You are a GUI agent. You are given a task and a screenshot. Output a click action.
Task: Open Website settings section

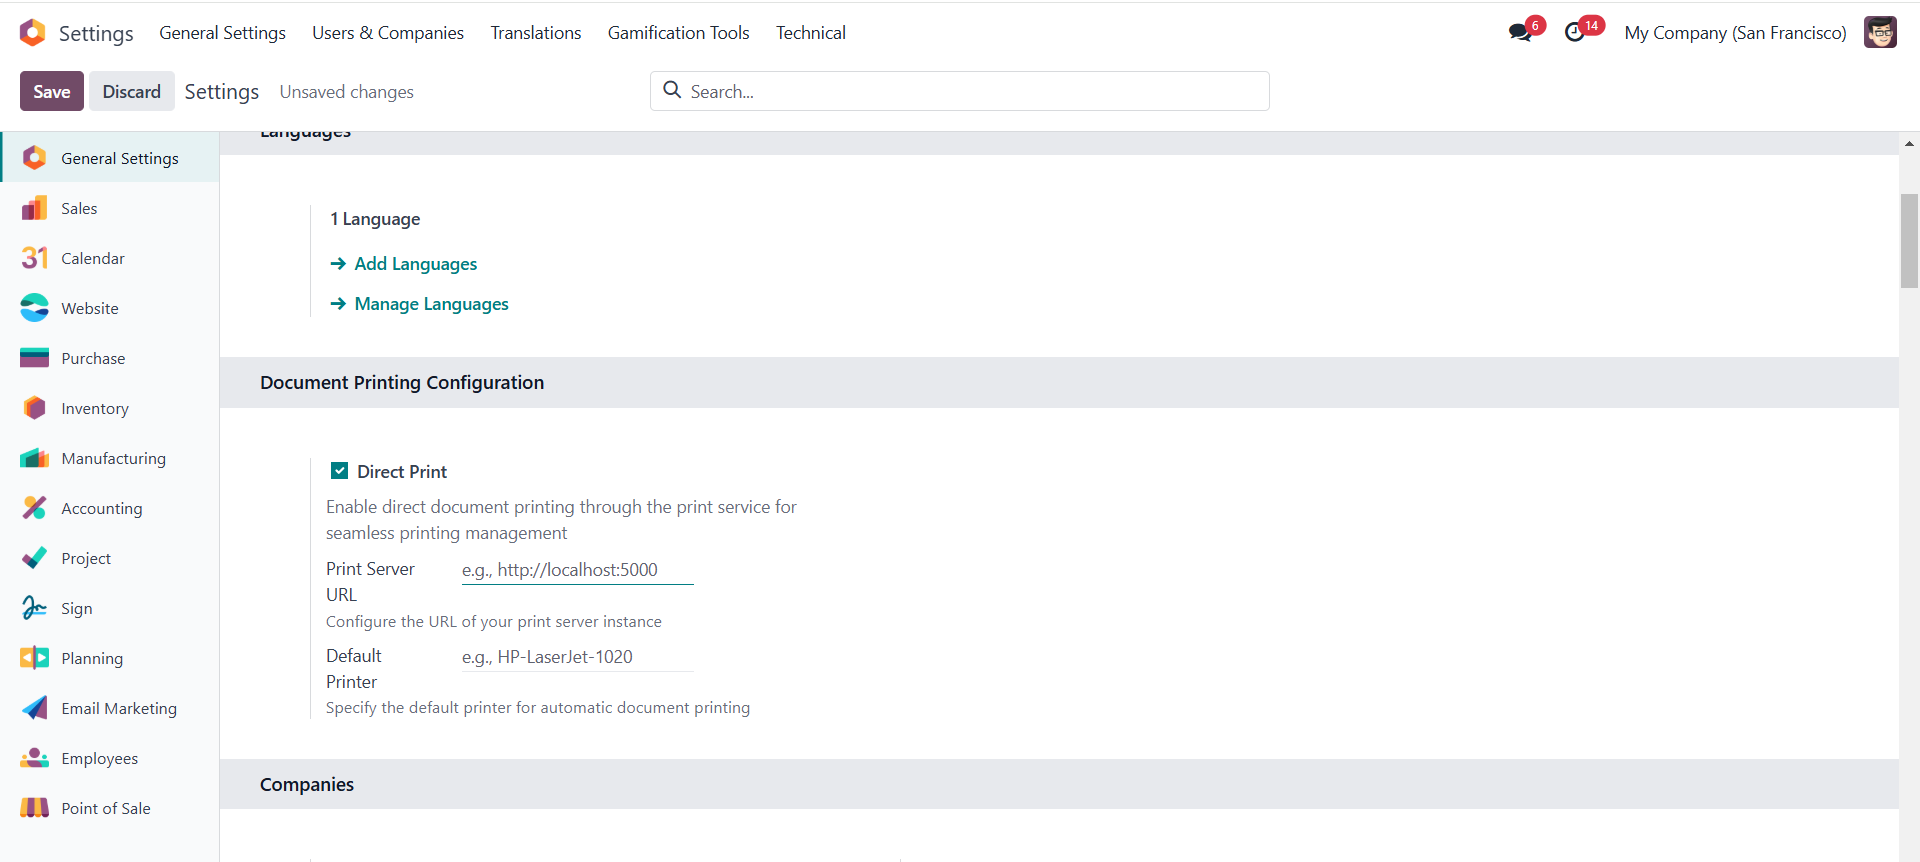pos(89,308)
